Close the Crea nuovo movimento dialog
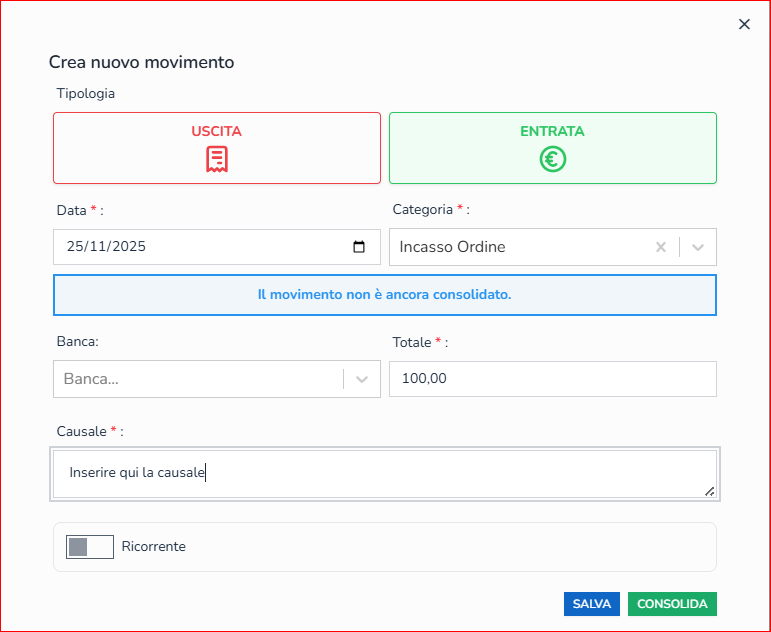 [744, 25]
